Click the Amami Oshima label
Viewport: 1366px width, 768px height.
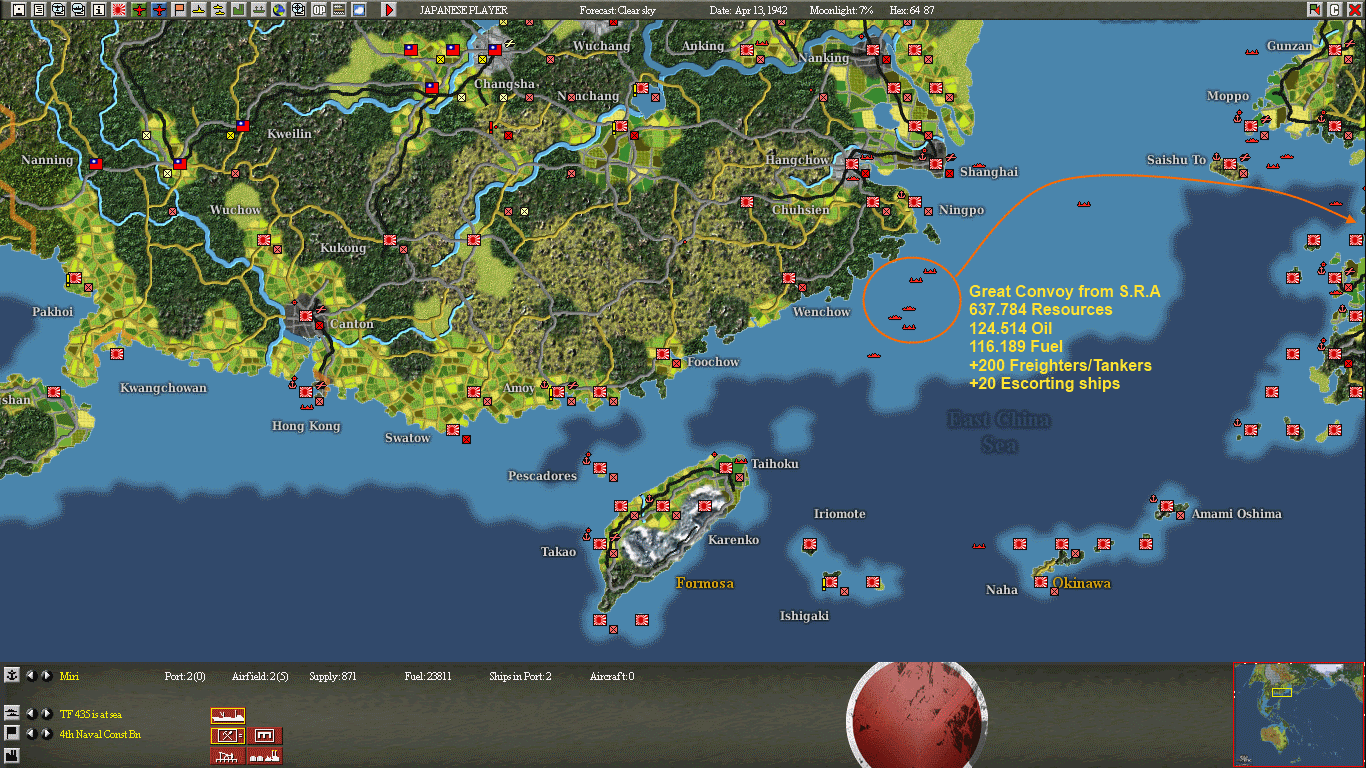click(1236, 514)
